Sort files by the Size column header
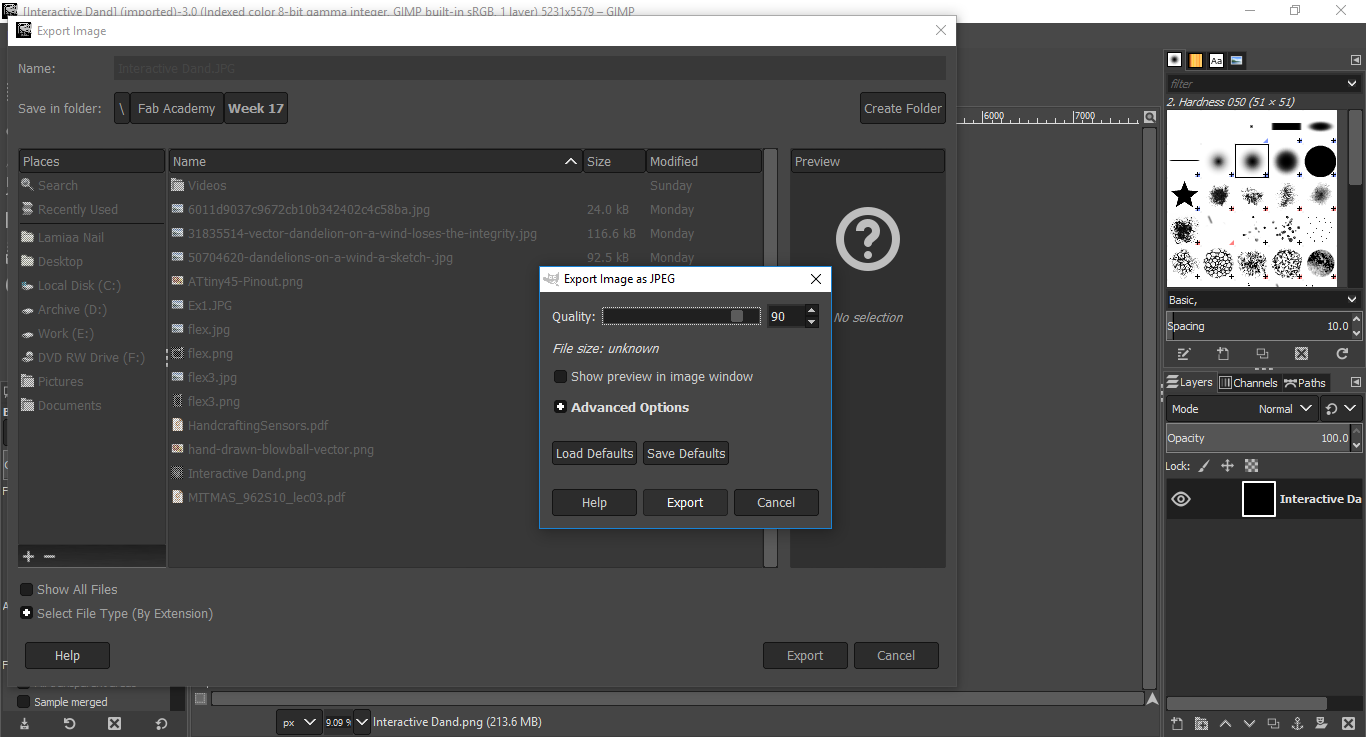 click(x=614, y=161)
